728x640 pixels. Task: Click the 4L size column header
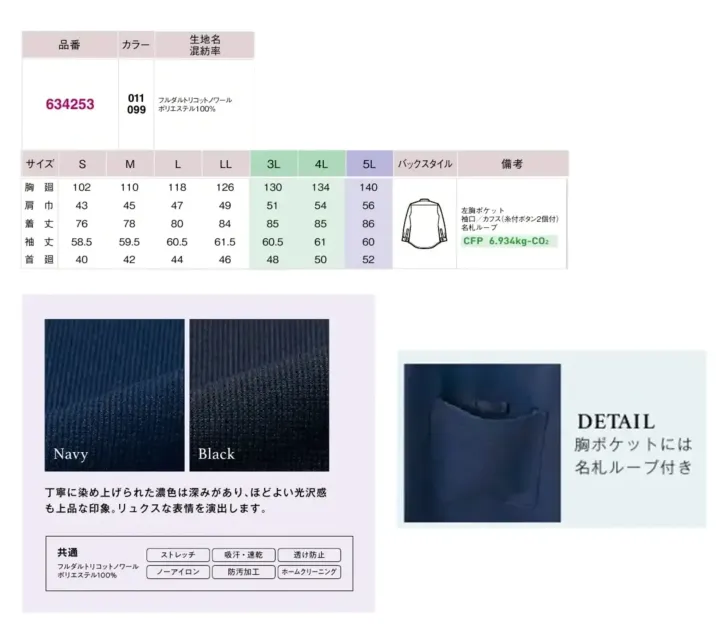(x=322, y=164)
